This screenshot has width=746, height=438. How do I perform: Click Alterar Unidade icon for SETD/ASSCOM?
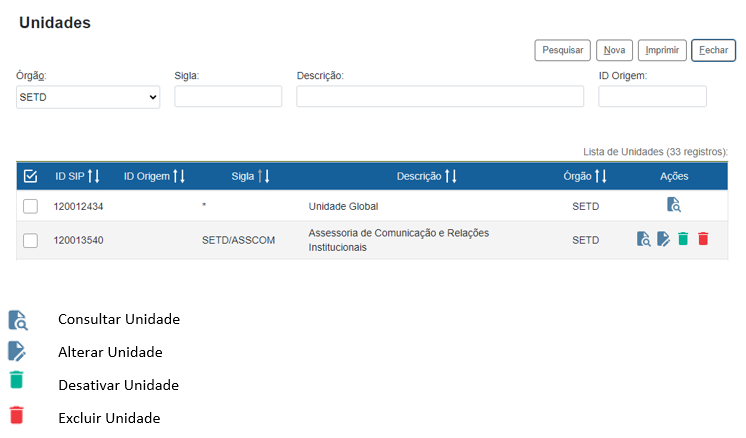[x=663, y=239]
